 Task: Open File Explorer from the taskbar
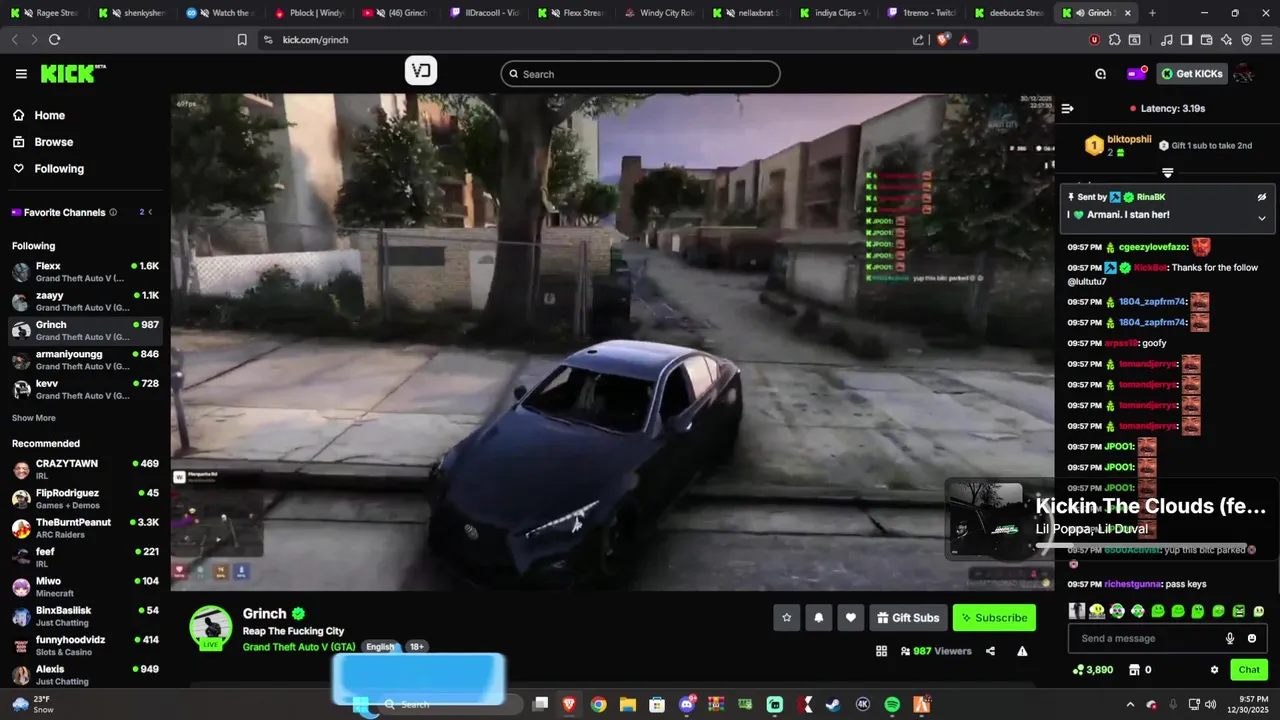point(627,705)
